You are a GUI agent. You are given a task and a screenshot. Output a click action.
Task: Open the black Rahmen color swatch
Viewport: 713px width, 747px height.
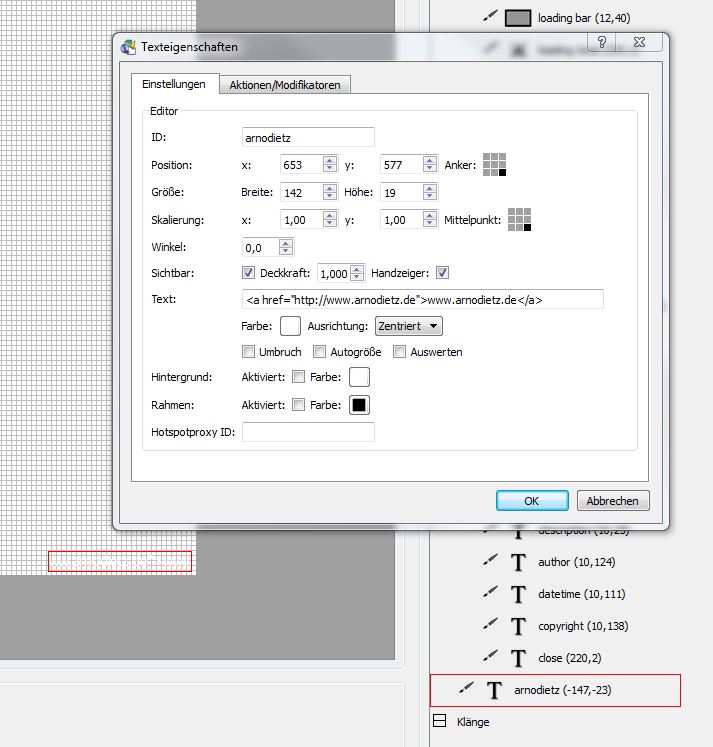pyautogui.click(x=359, y=405)
